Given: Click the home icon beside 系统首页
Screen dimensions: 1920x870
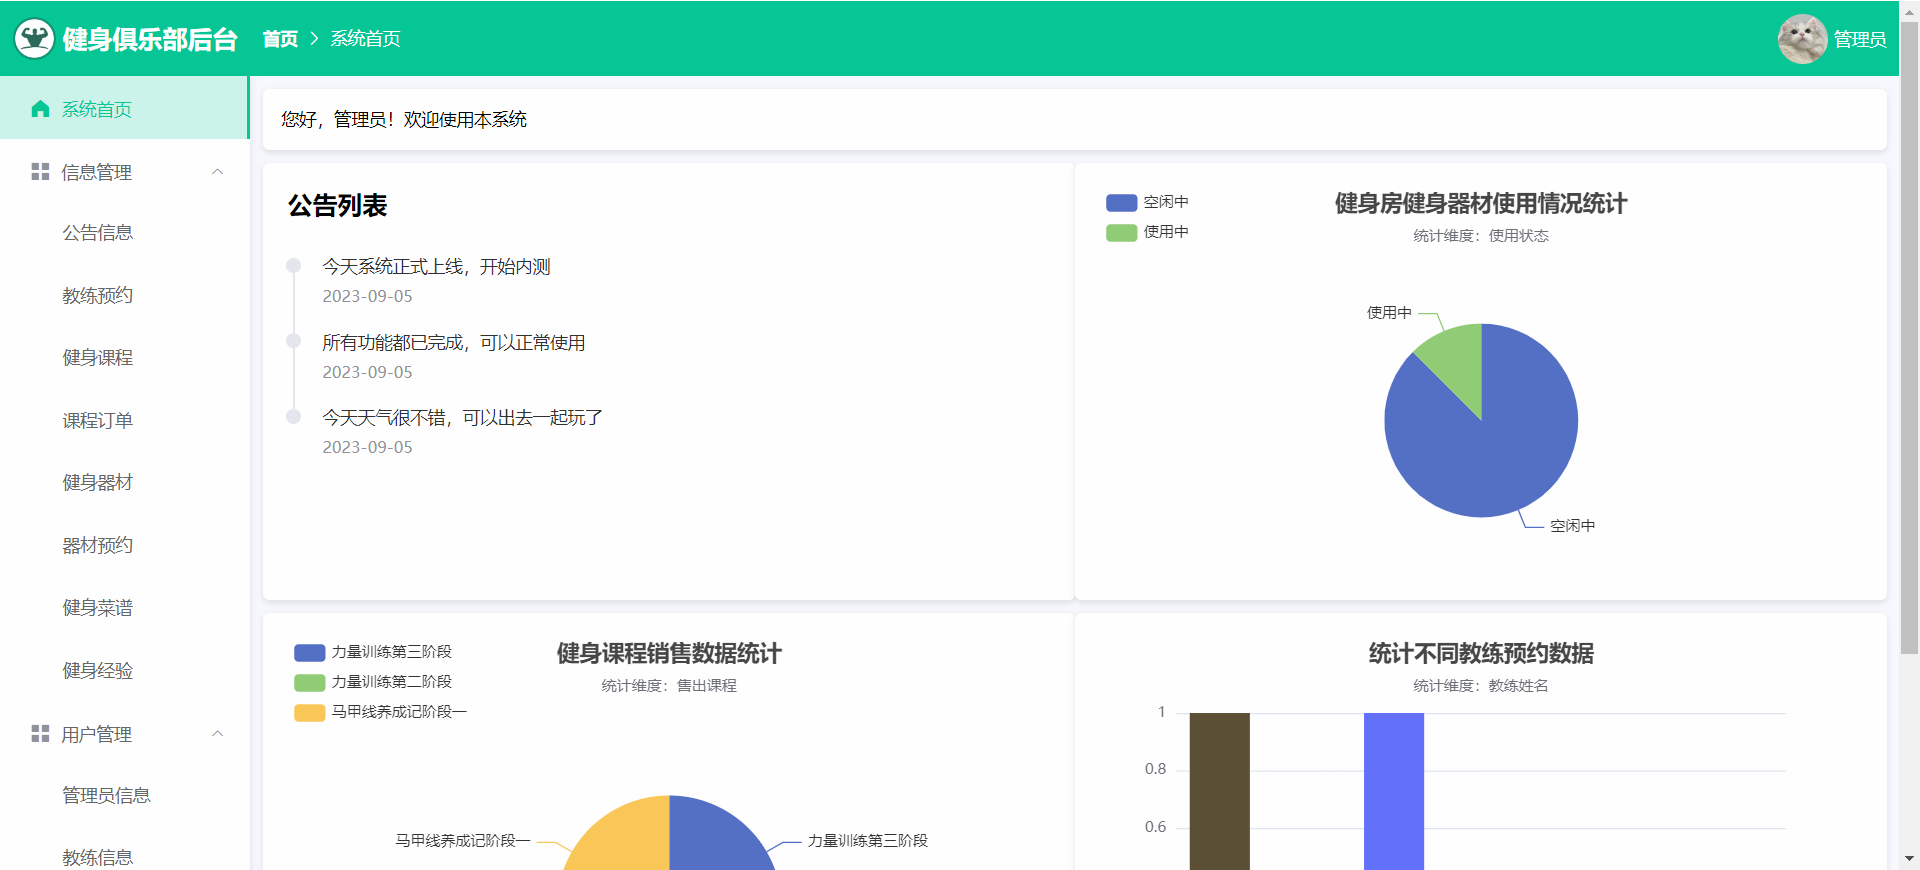Looking at the screenshot, I should point(40,109).
